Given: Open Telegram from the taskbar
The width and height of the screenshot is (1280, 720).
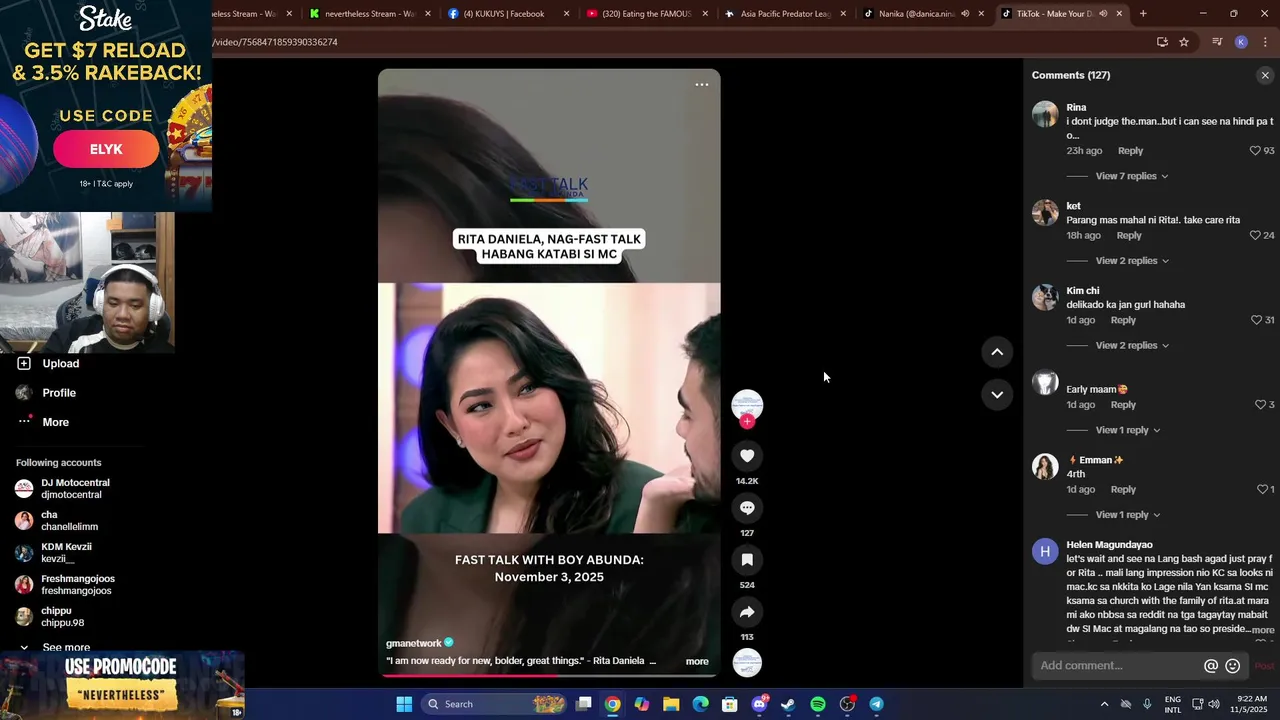Looking at the screenshot, I should [x=876, y=704].
